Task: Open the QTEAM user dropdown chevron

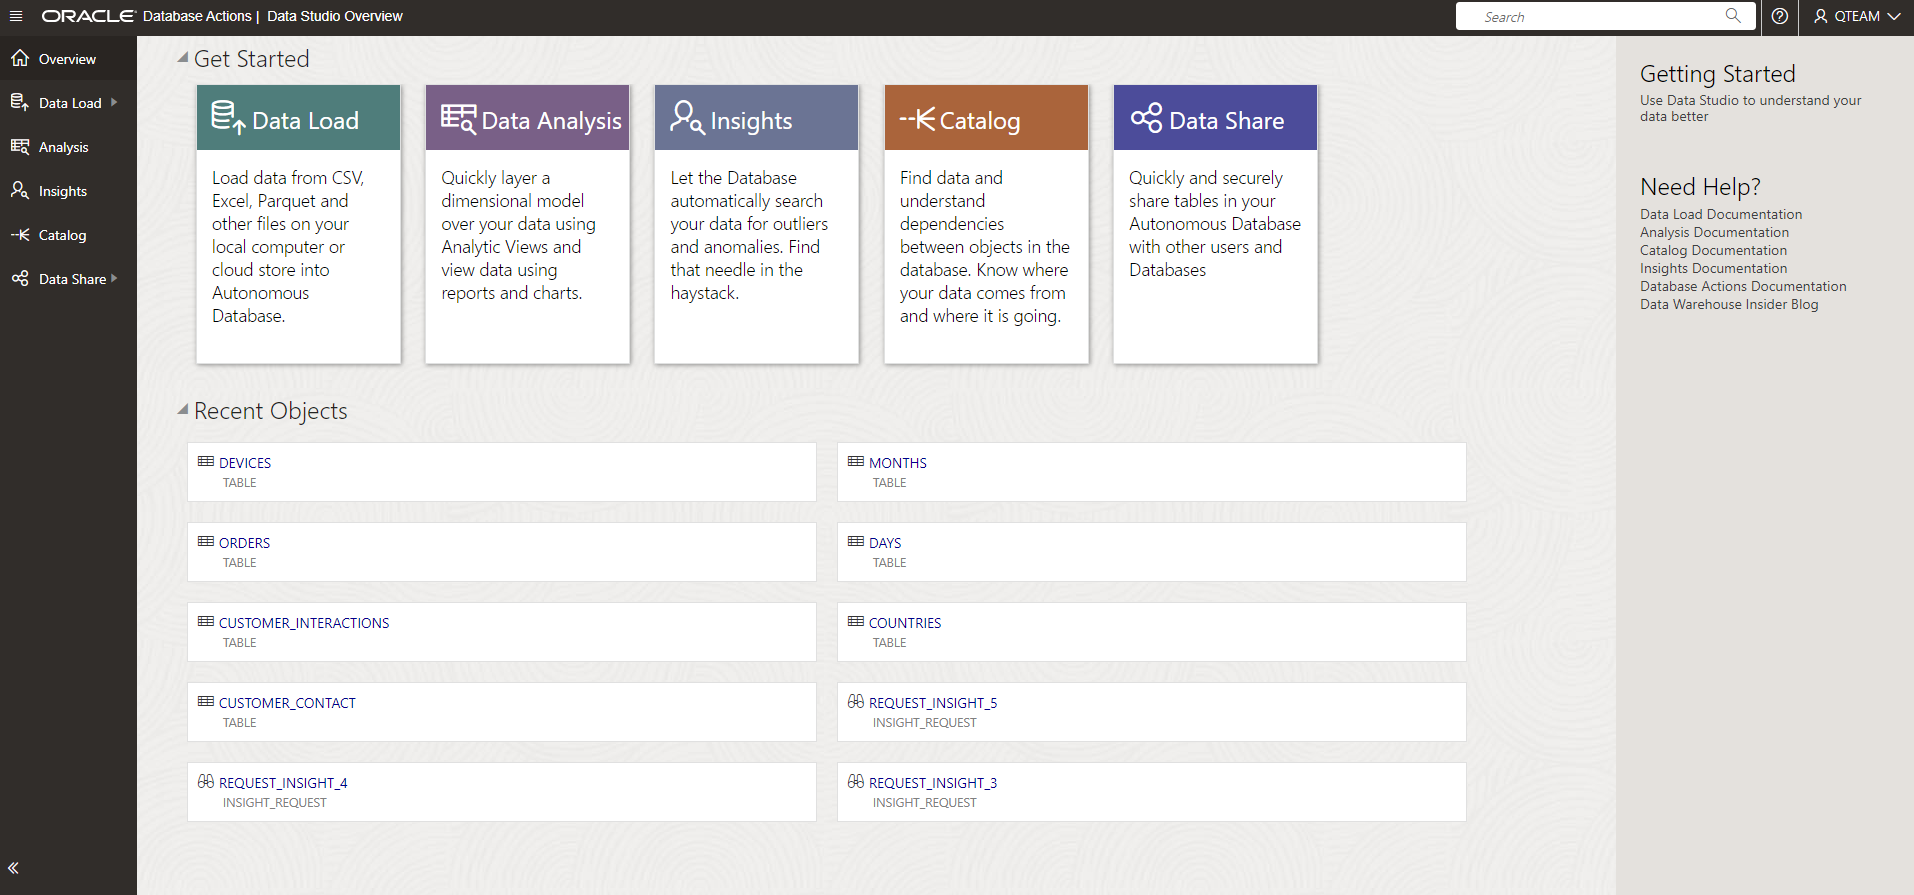Action: 1893,16
